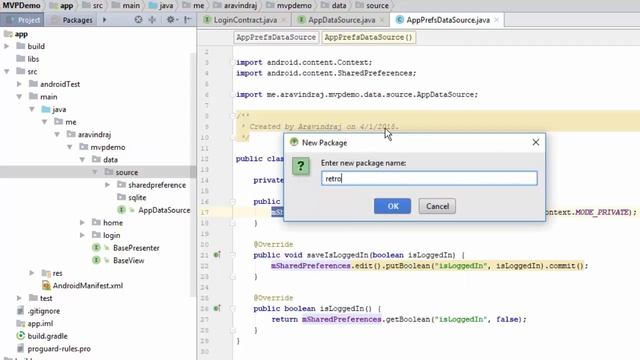This screenshot has height=360, width=640.
Task: Click scroll from source target icon
Action: pyautogui.click(x=138, y=20)
